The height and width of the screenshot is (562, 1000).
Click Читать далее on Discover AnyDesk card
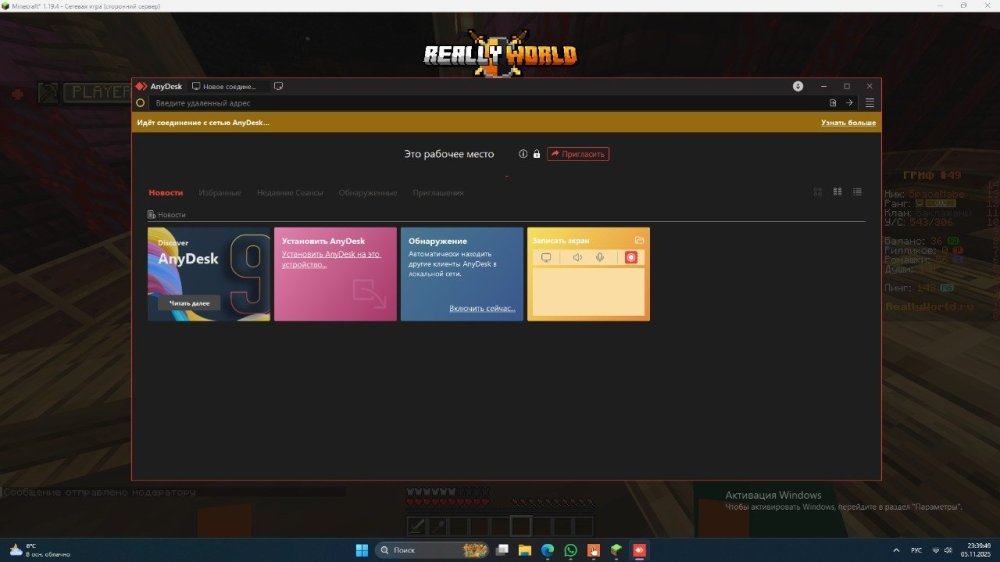click(x=189, y=303)
